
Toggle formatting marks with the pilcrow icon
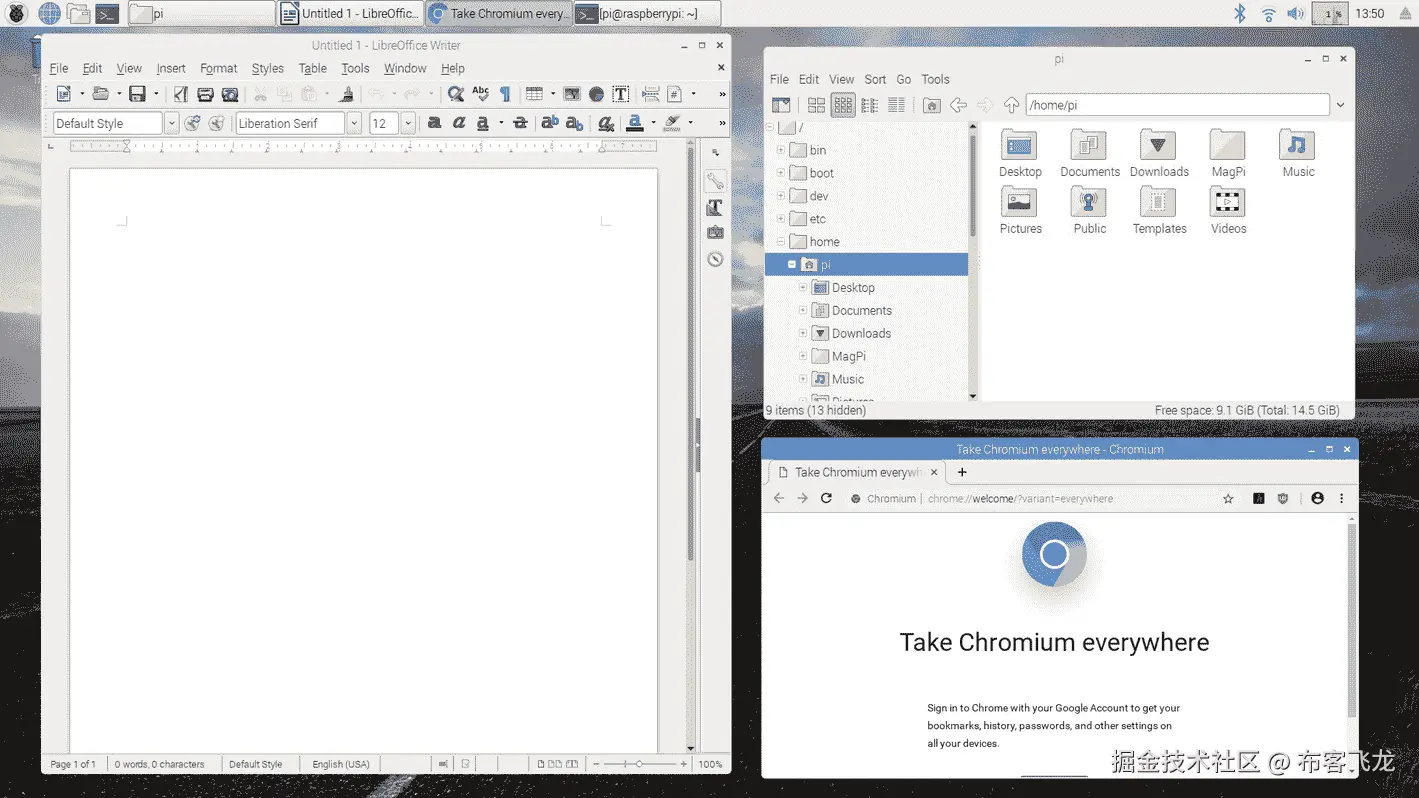[x=505, y=94]
